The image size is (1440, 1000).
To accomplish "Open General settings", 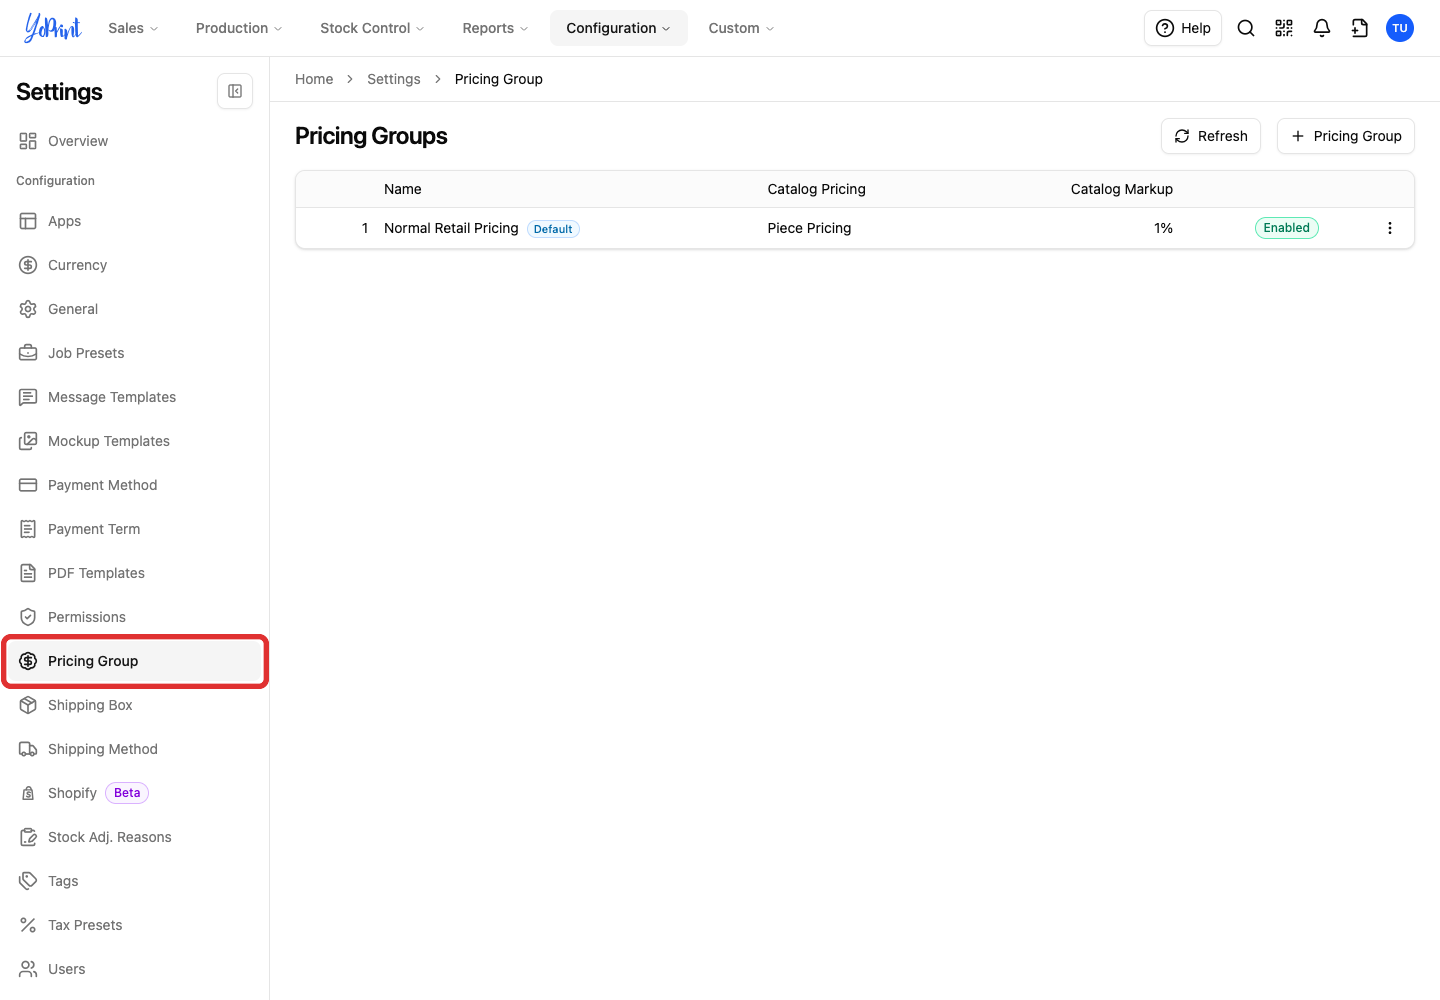I will click(x=134, y=309).
